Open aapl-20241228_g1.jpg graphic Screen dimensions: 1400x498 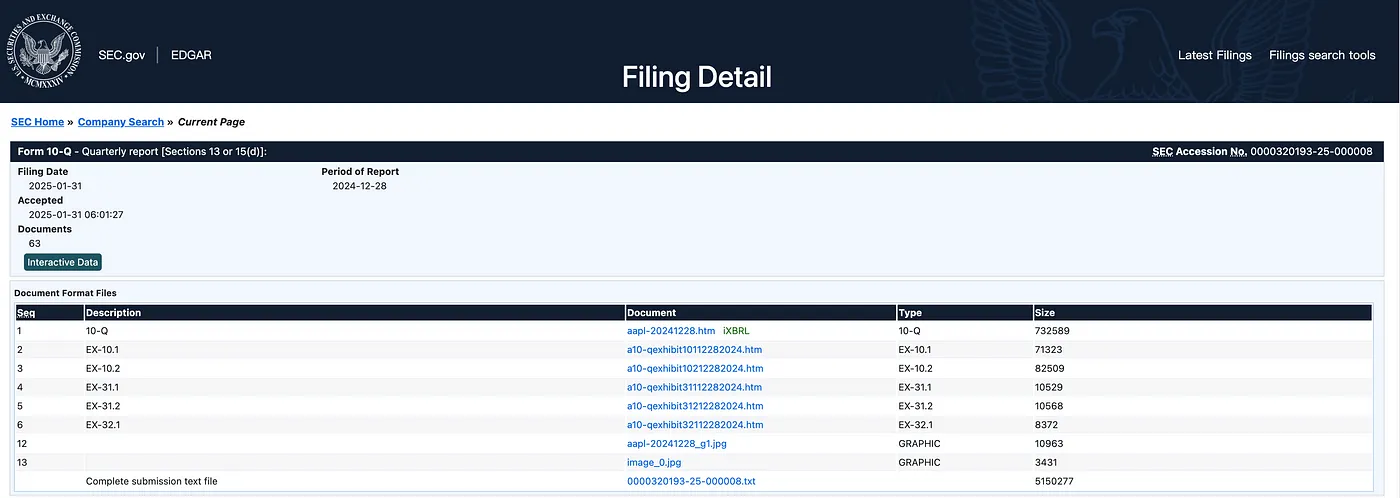click(676, 444)
